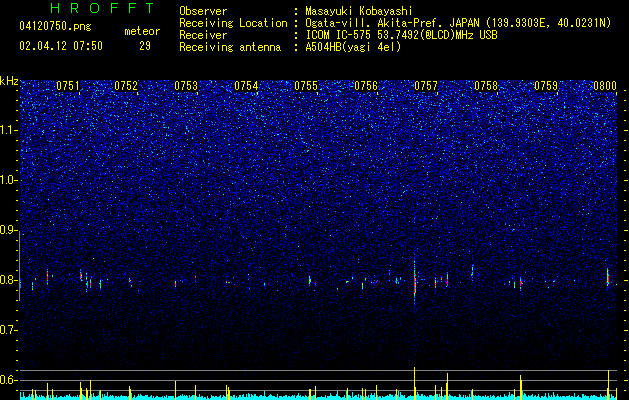The height and width of the screenshot is (400, 629).
Task: Click the 0753 time marker
Action: tap(186, 86)
